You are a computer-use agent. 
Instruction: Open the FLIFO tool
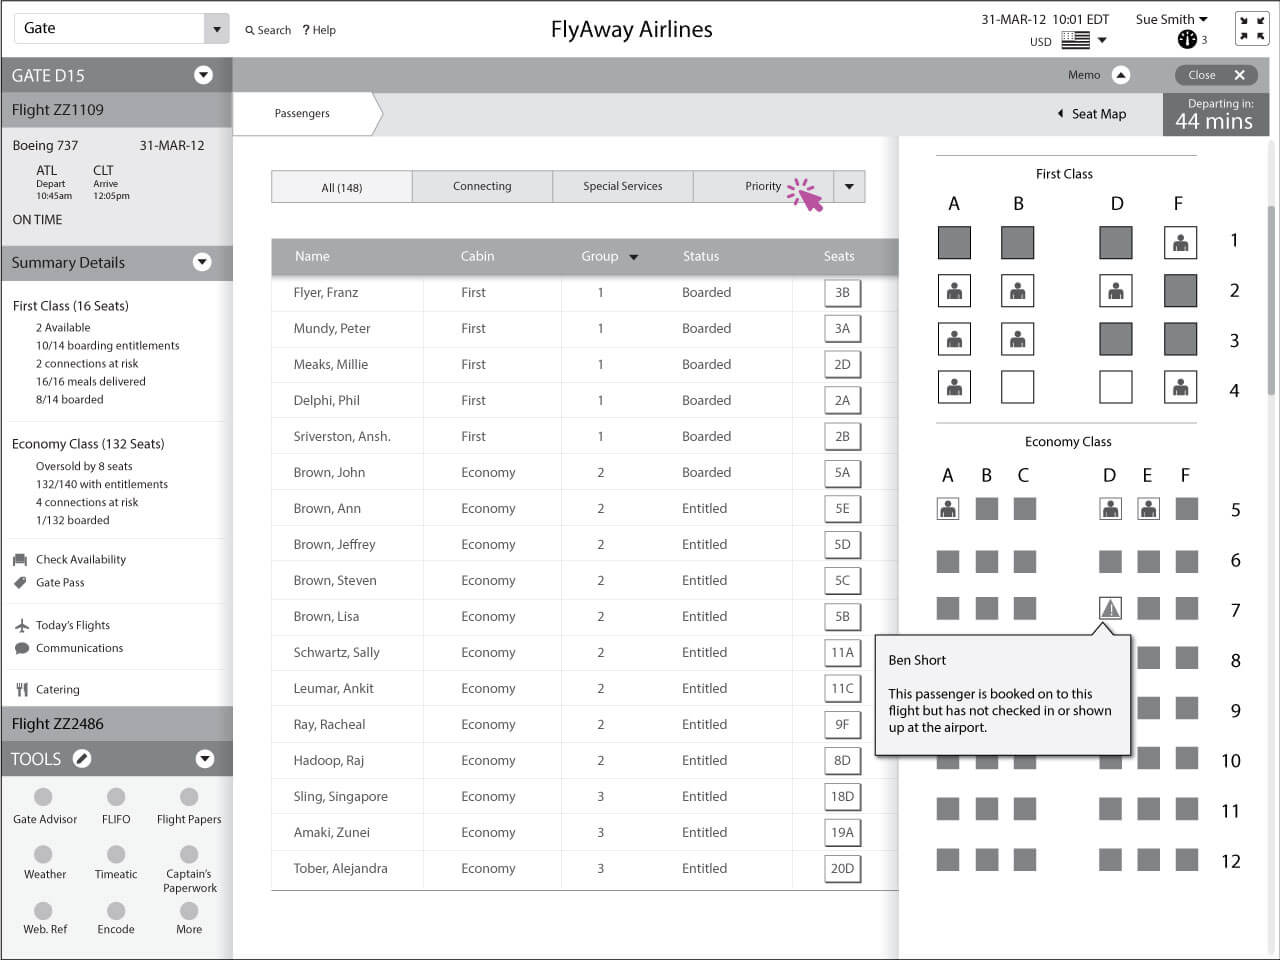coord(116,798)
